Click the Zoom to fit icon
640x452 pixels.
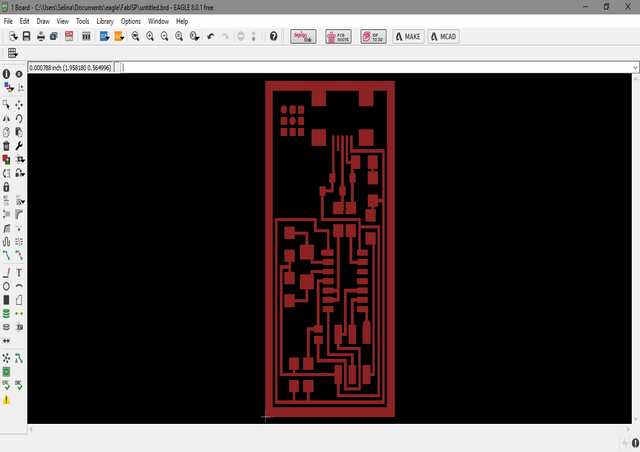pos(136,36)
